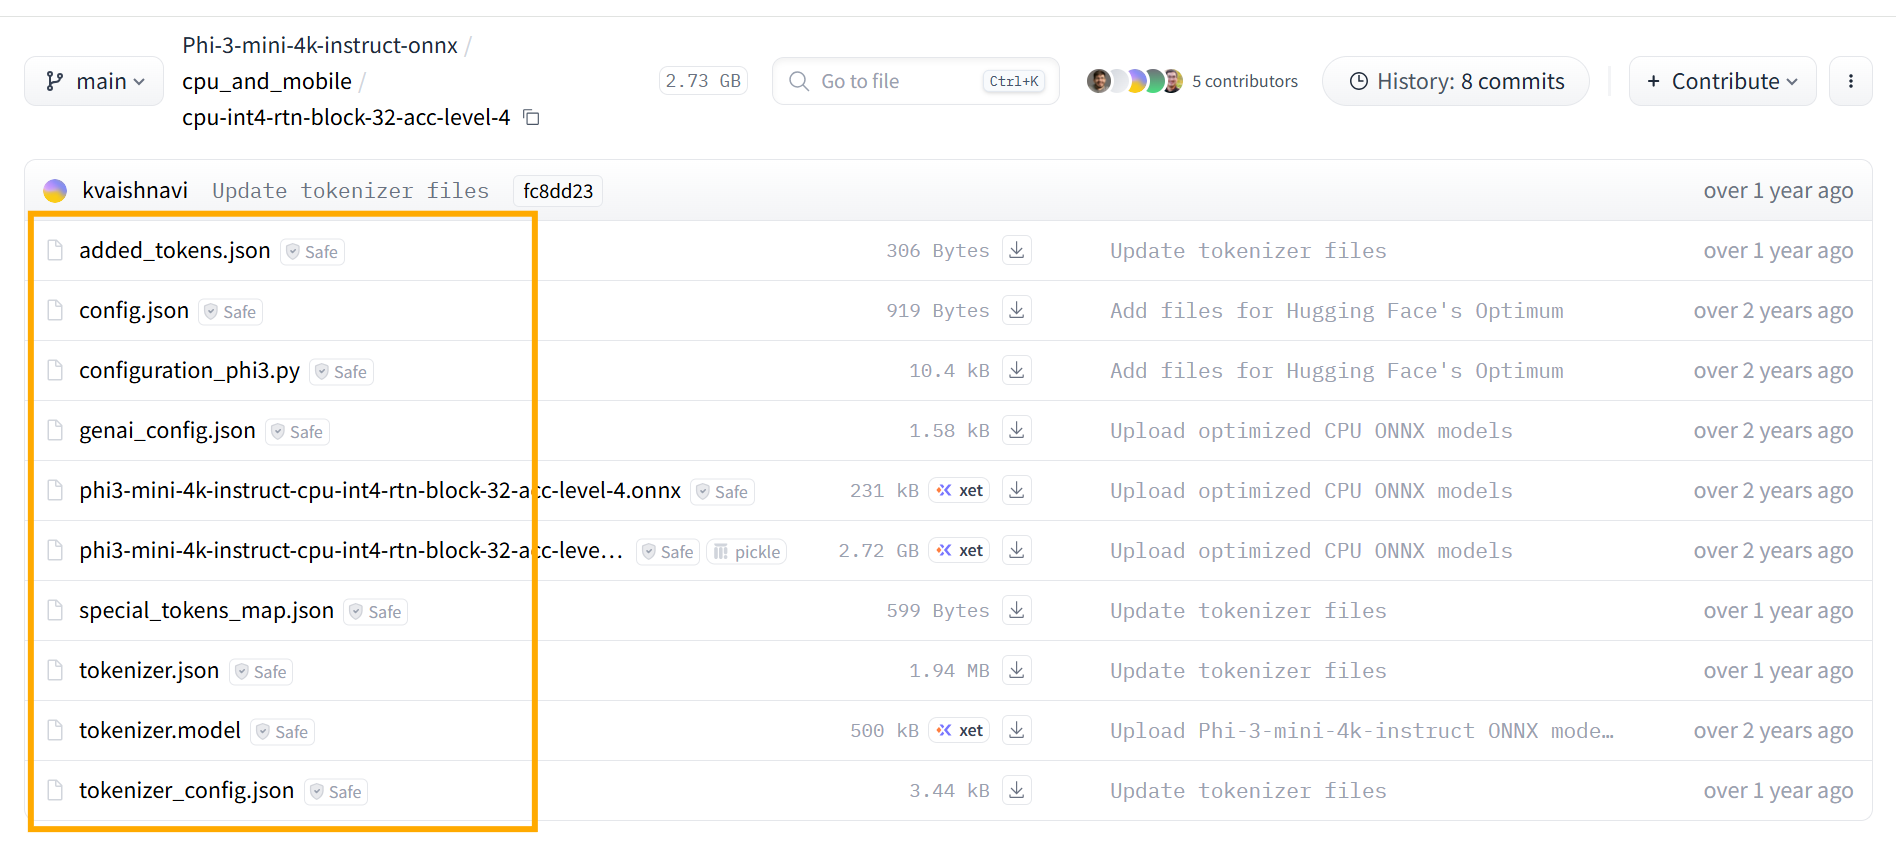Open the cpu_and_mobile breadcrumb folder
The height and width of the screenshot is (856, 1896).
coord(267,81)
